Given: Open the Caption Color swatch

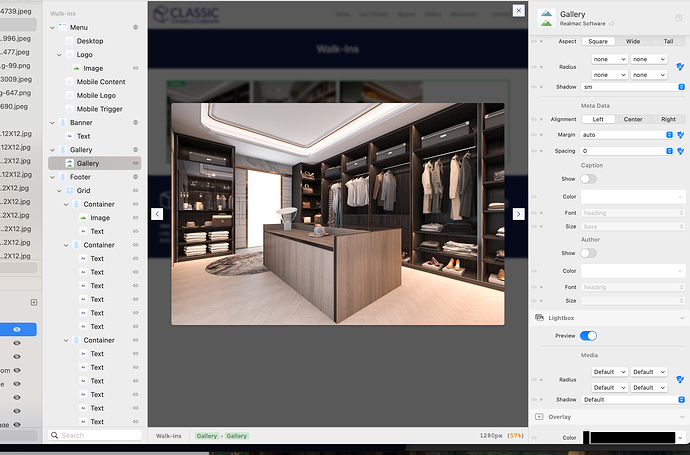Looking at the screenshot, I should tap(633, 197).
